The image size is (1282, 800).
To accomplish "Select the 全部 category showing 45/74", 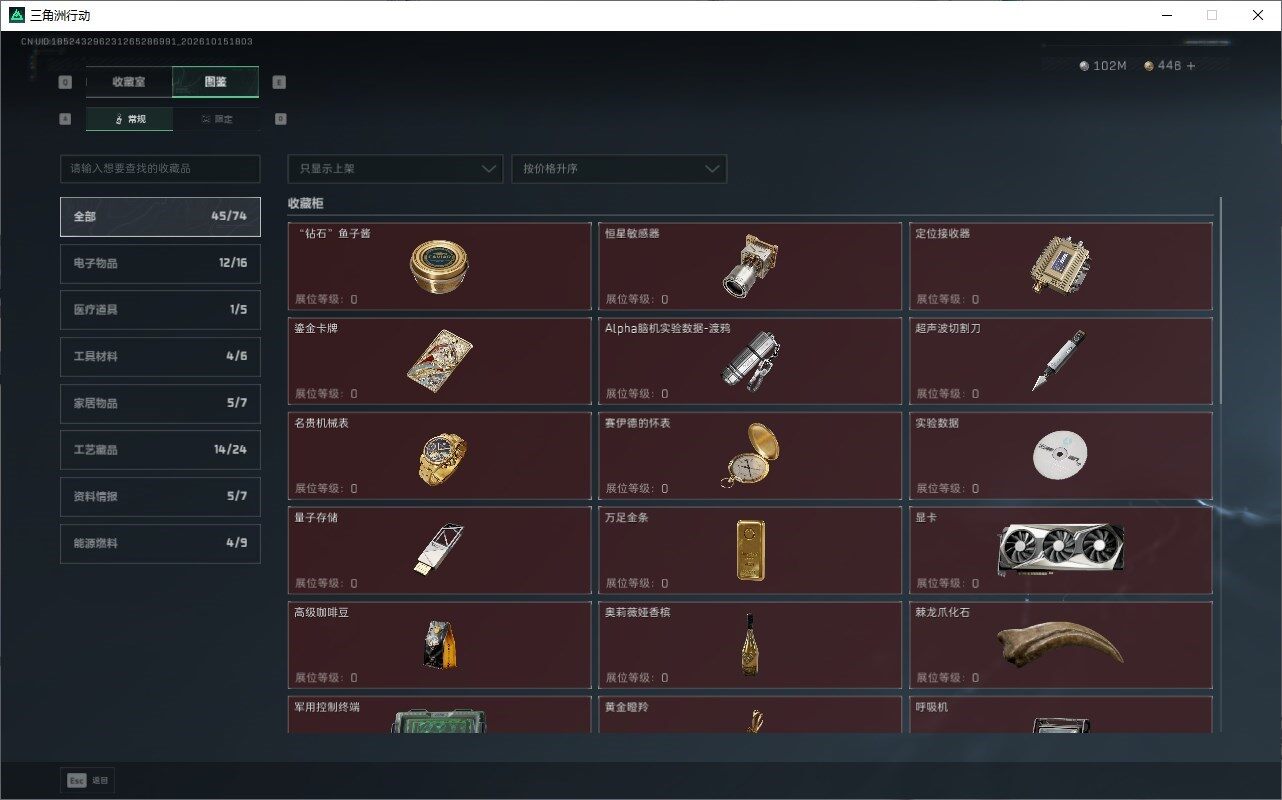I will click(x=160, y=217).
